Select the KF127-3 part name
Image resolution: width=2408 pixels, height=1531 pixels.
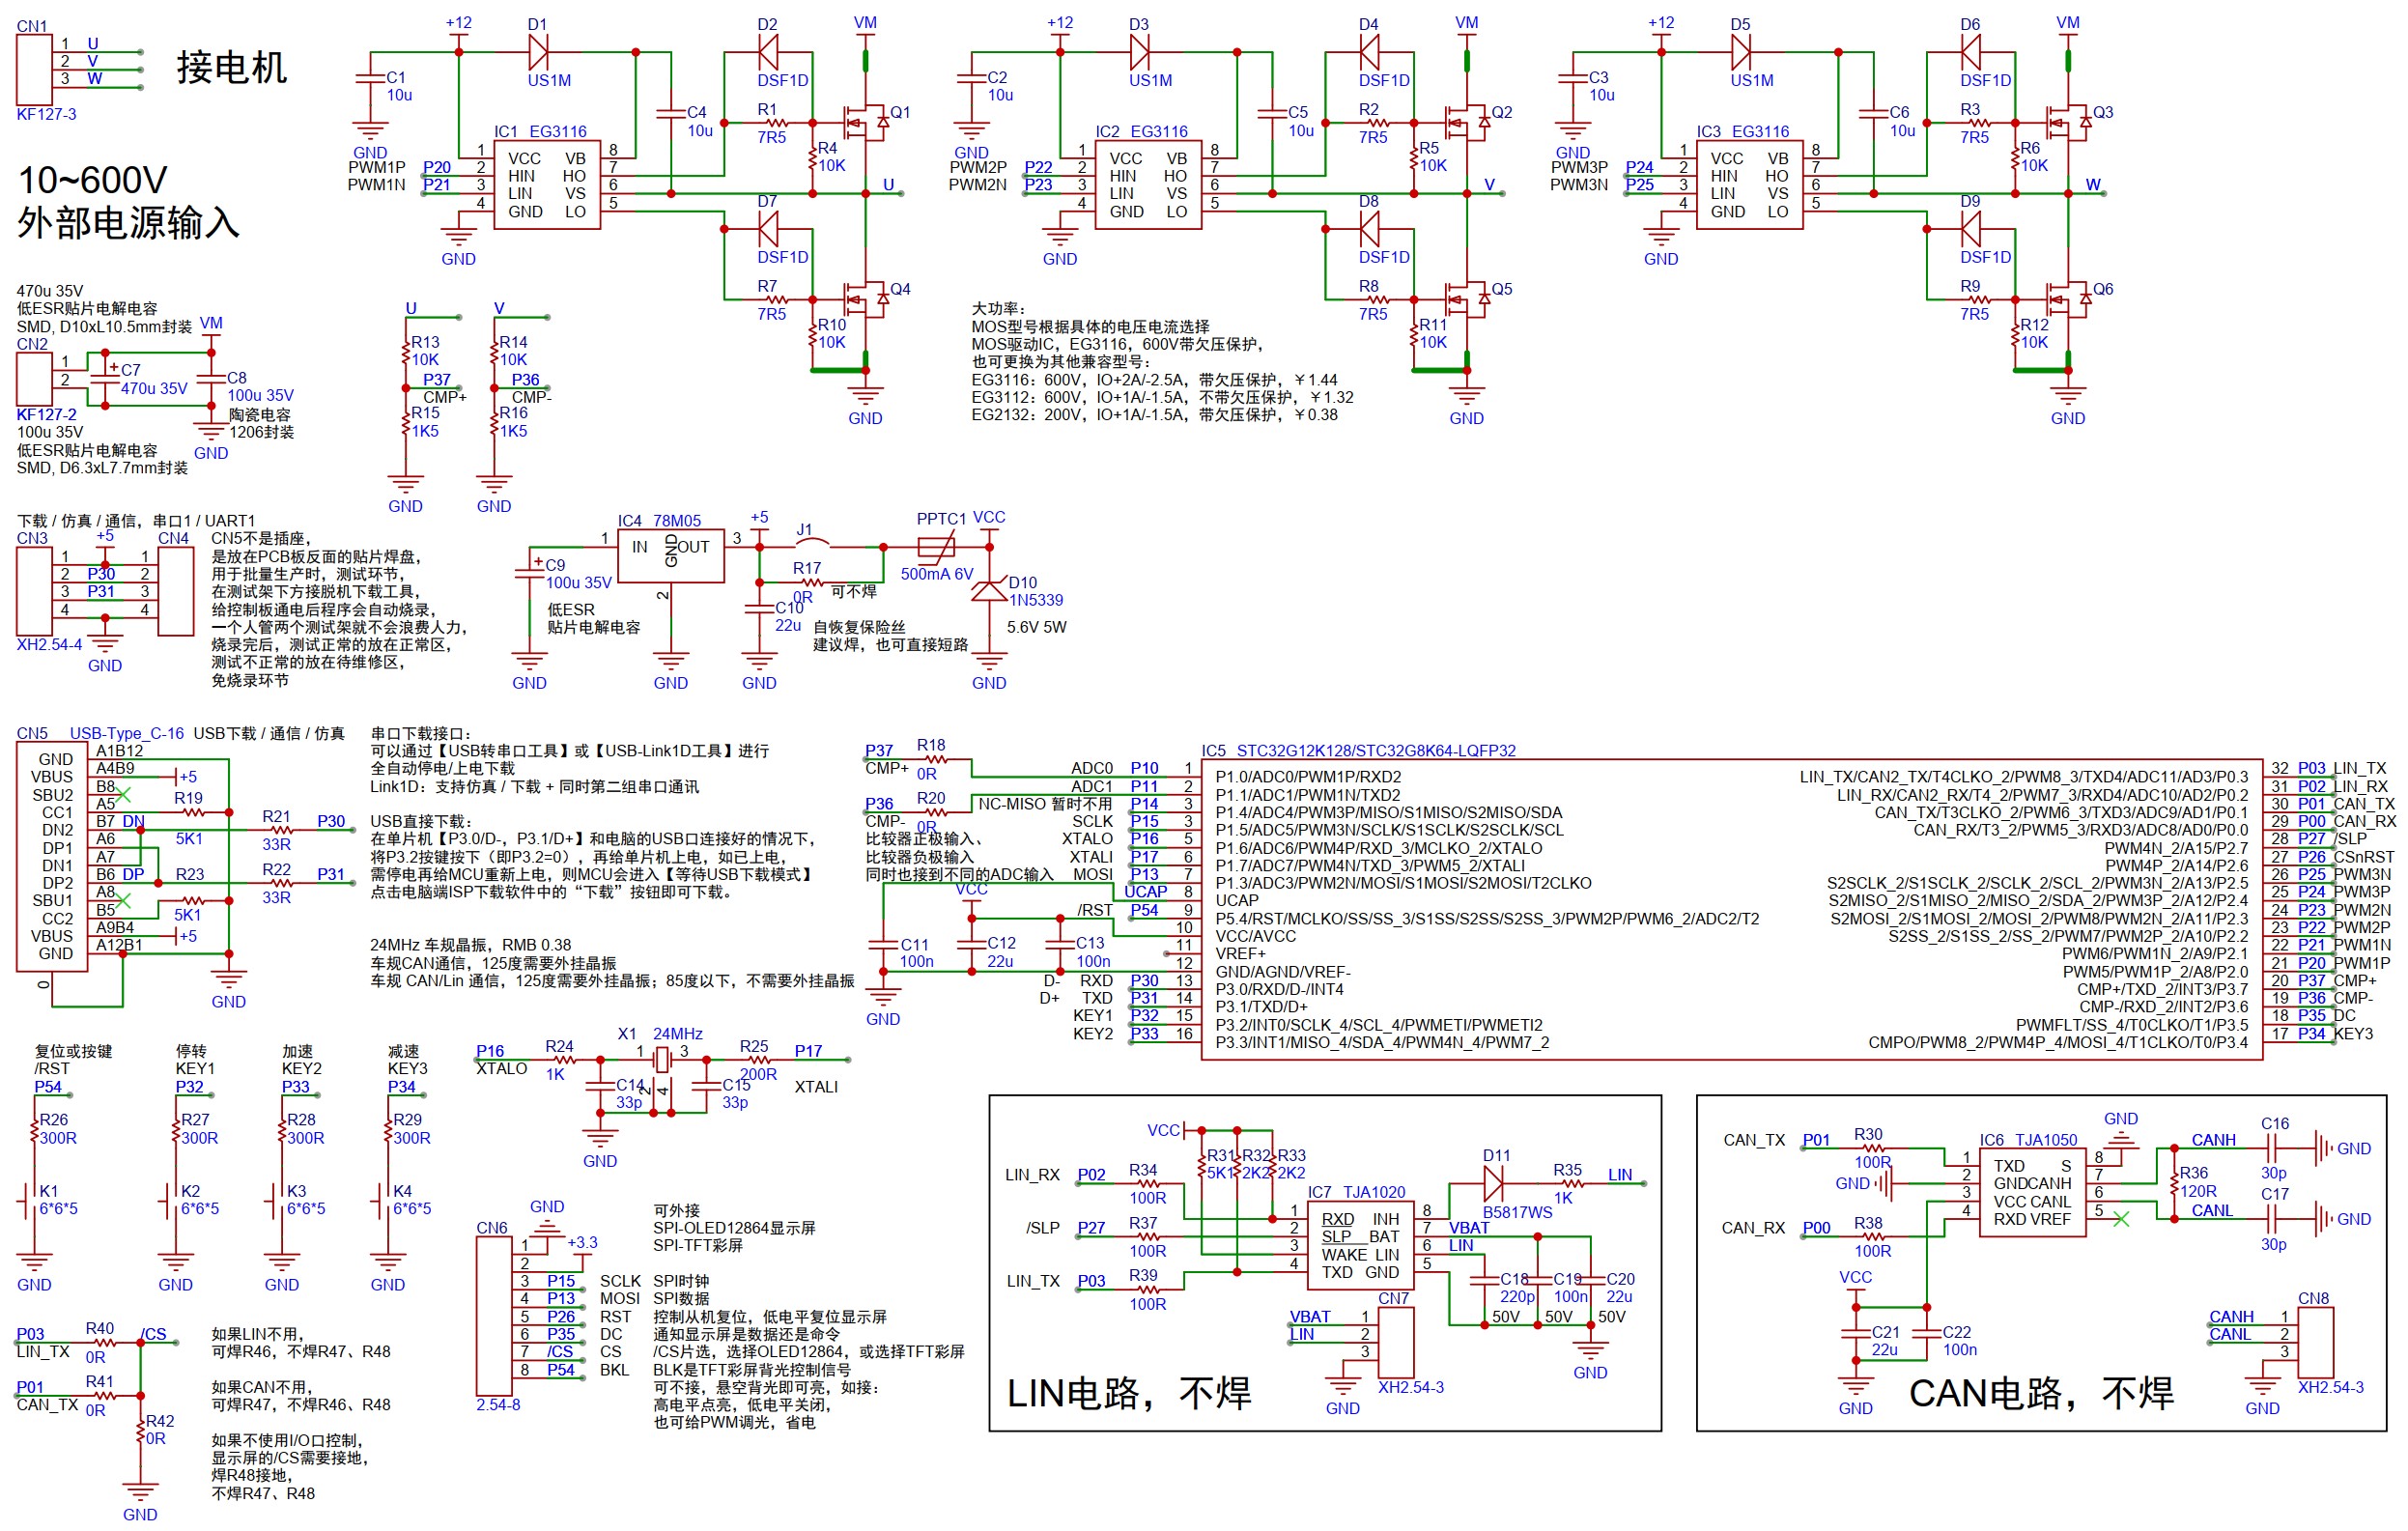(x=46, y=114)
